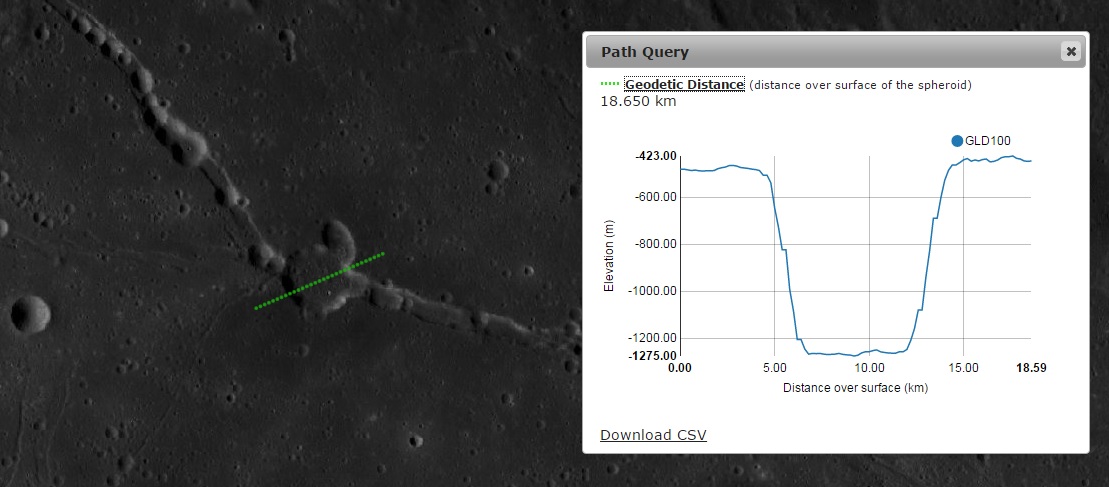The height and width of the screenshot is (487, 1109).
Task: Click the 10.00 km x-axis tick label
Action: point(869,369)
